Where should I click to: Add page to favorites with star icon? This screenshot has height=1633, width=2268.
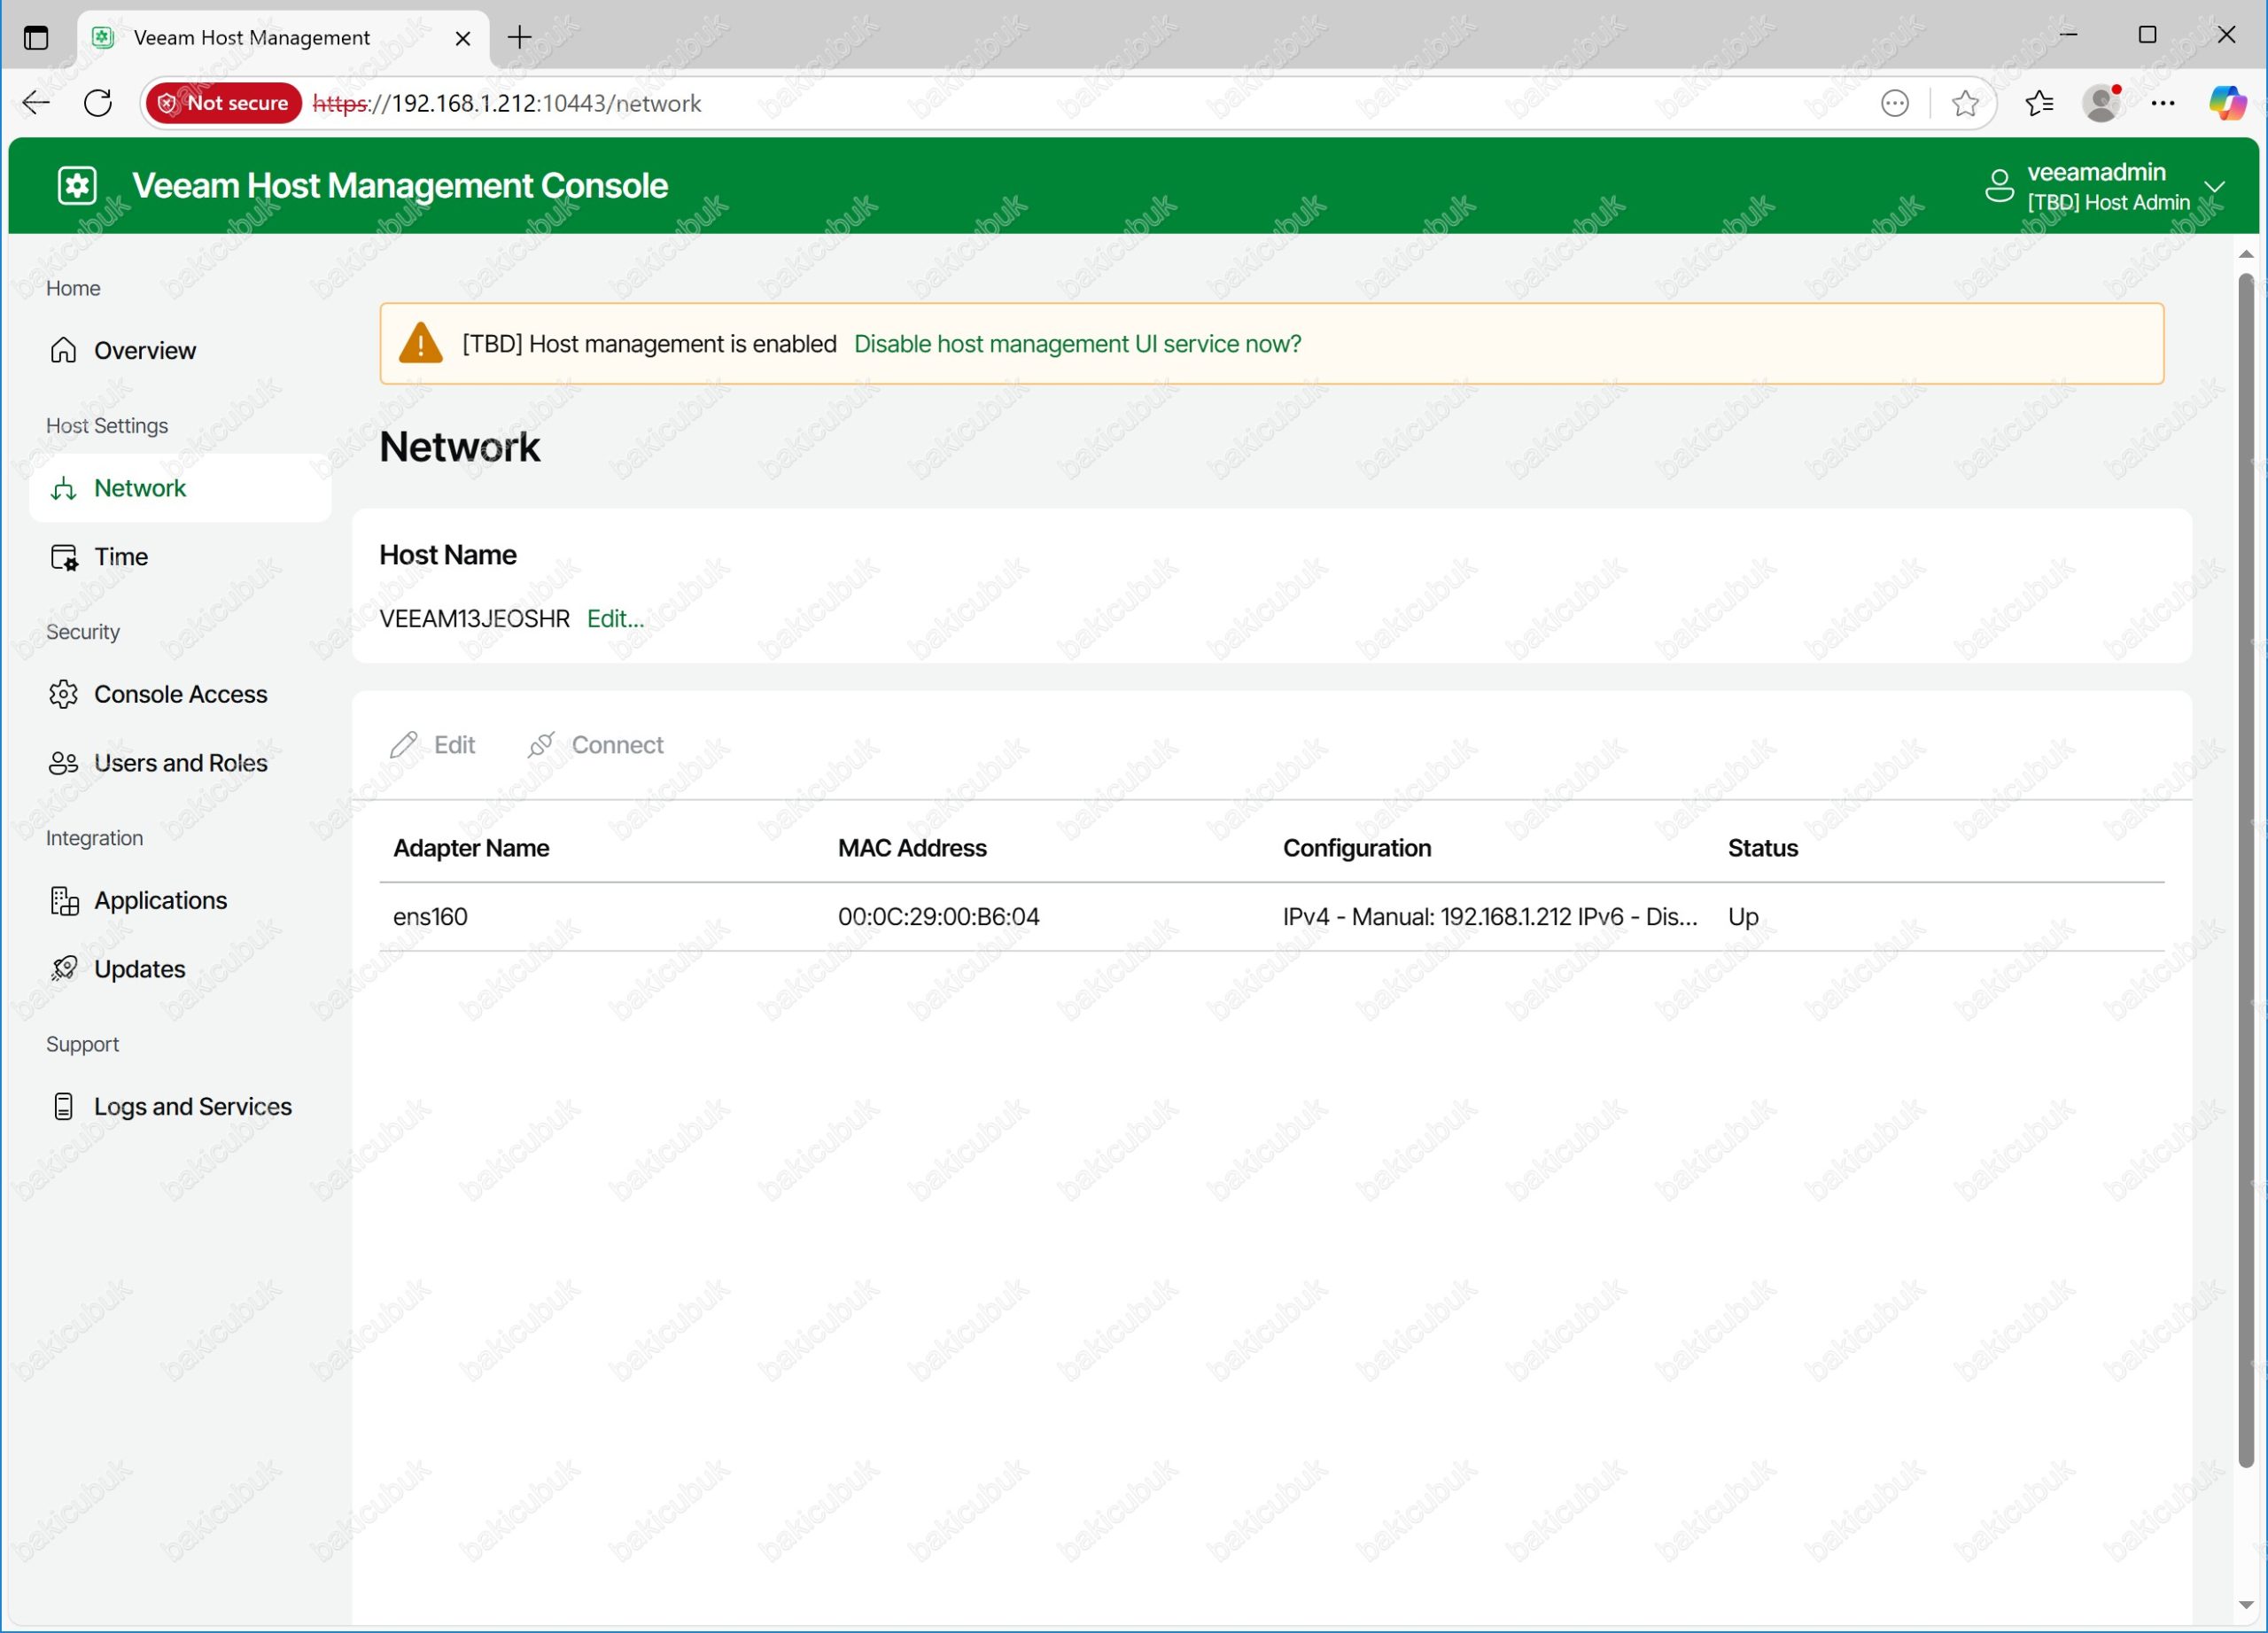tap(1965, 103)
